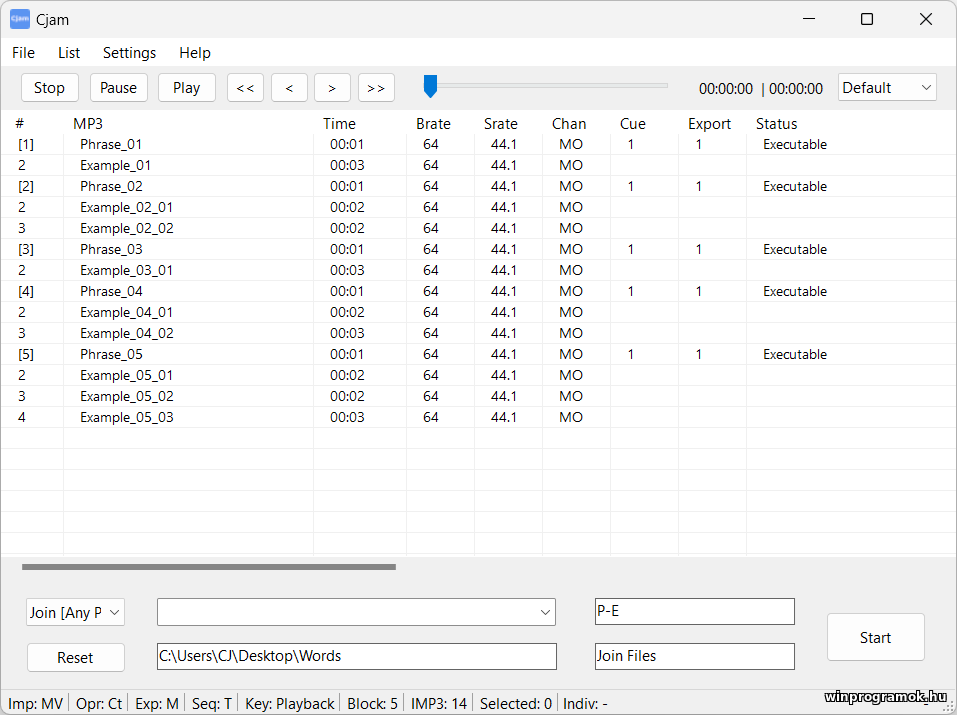957x715 pixels.
Task: Select the Phrase_03 row in the list
Action: pos(111,249)
